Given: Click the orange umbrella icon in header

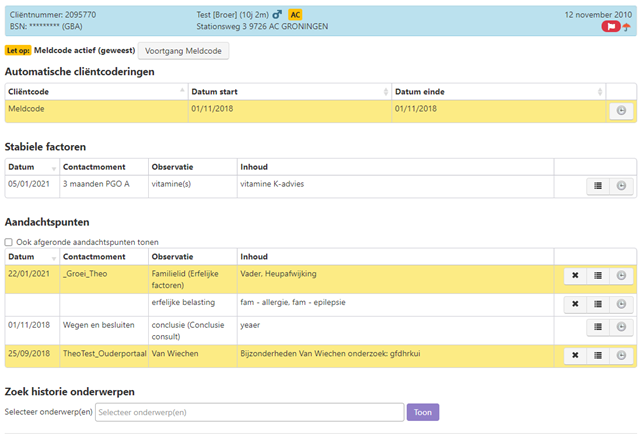Looking at the screenshot, I should (626, 27).
